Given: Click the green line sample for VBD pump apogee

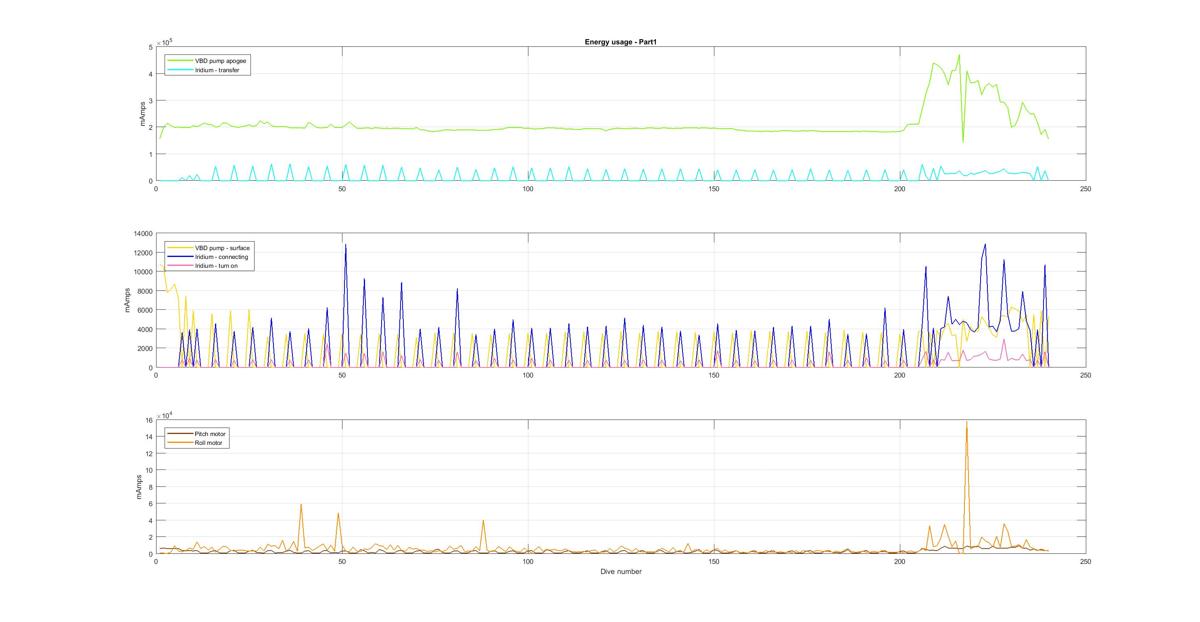Looking at the screenshot, I should (179, 60).
